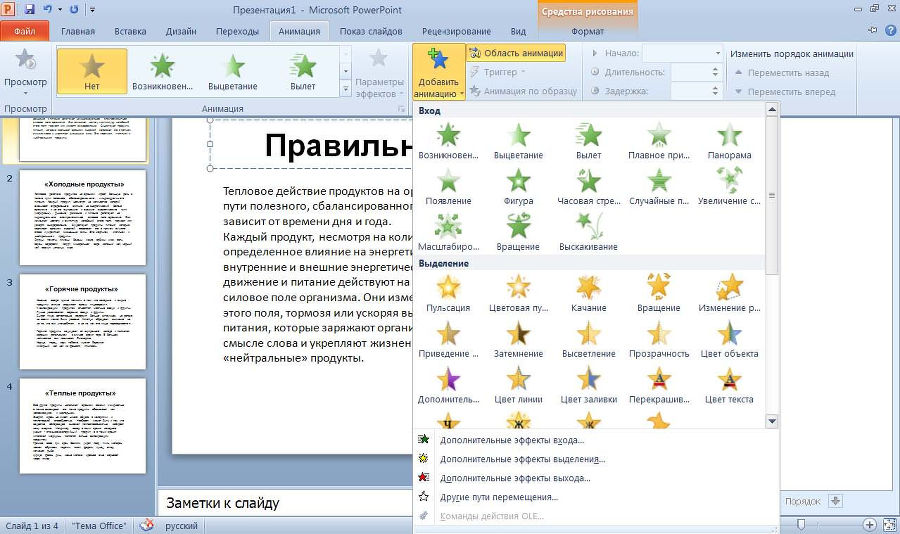Image resolution: width=900 pixels, height=534 pixels.
Task: Select the Плавное приближение entrance effect
Action: 658,141
